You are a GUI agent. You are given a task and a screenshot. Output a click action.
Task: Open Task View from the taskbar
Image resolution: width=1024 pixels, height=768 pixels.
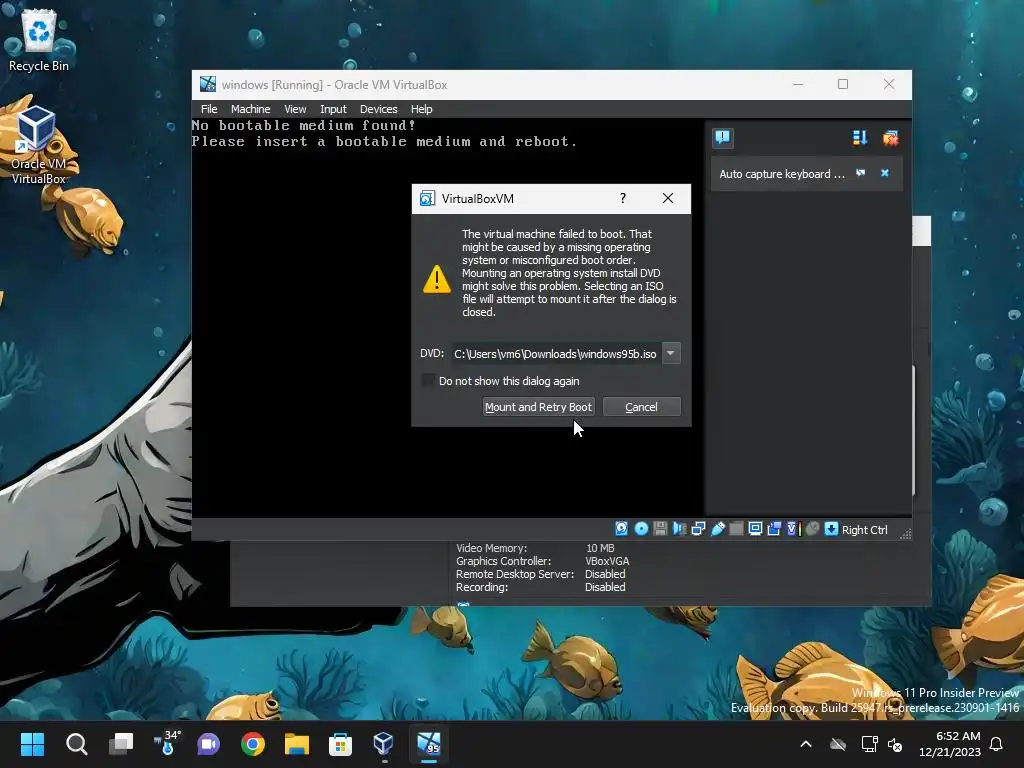pos(121,744)
